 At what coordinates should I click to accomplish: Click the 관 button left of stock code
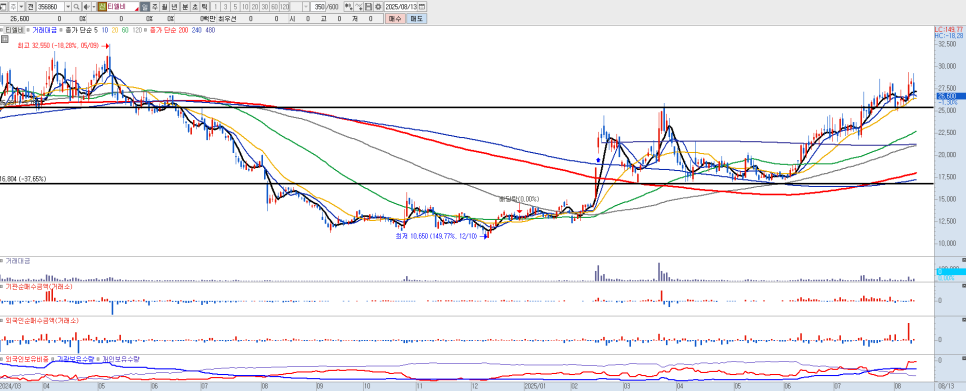[30, 6]
